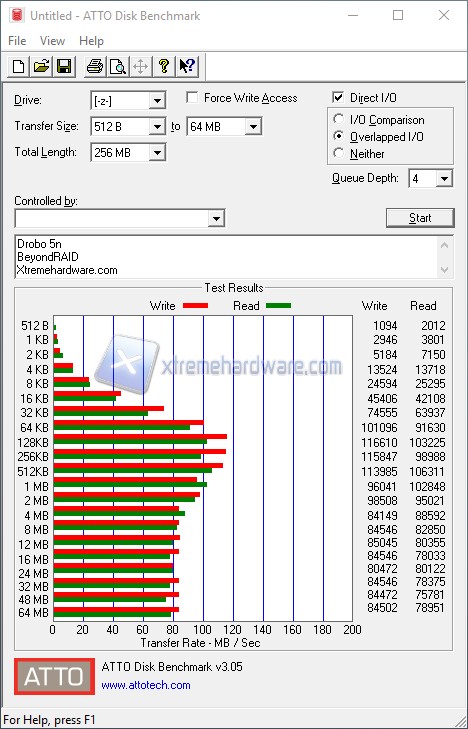Expand the 64 MB transfer size dropdown
This screenshot has width=468, height=729.
(253, 126)
